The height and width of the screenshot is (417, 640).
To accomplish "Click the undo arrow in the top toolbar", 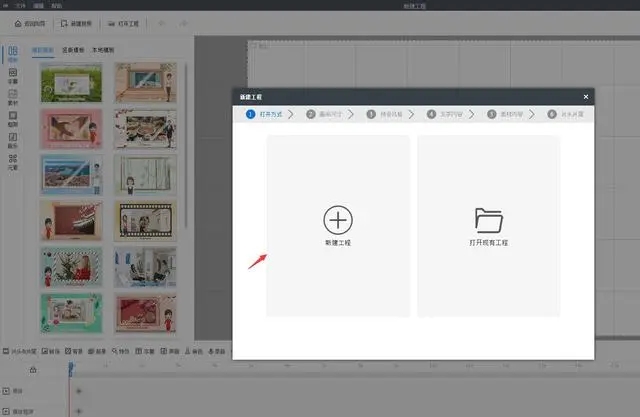I will [x=162, y=23].
